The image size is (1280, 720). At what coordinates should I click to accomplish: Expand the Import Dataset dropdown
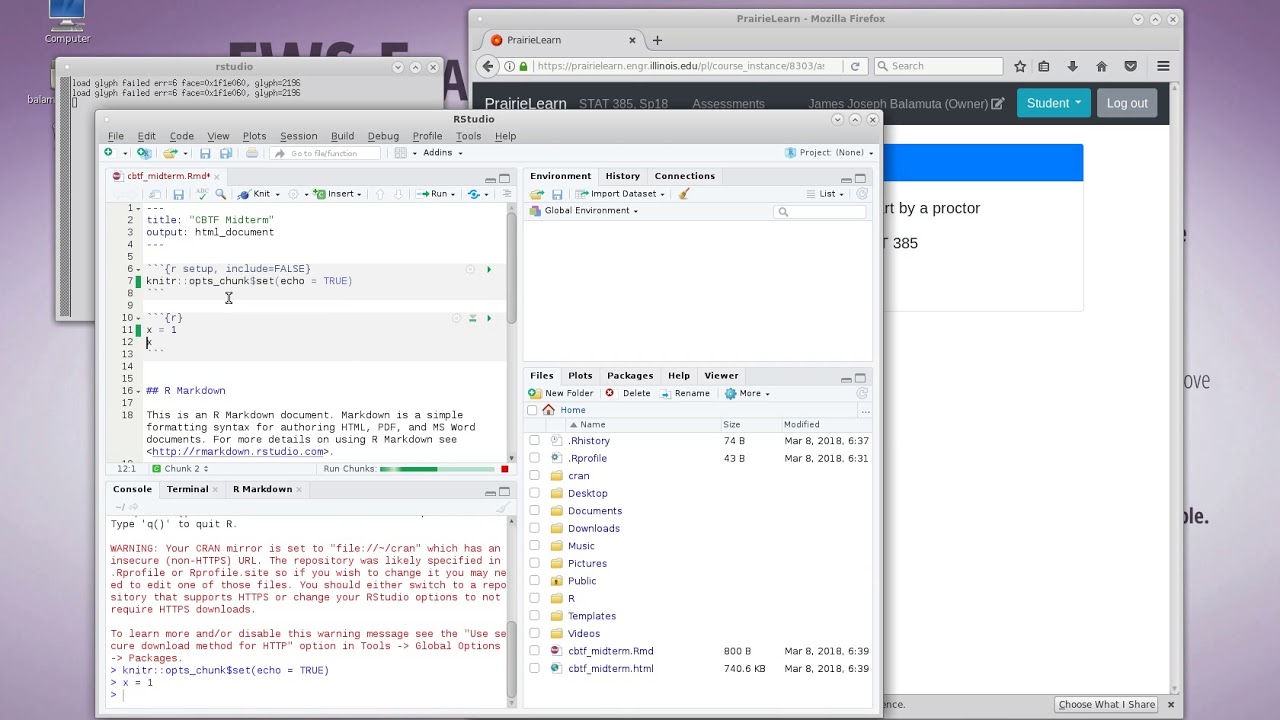point(619,194)
